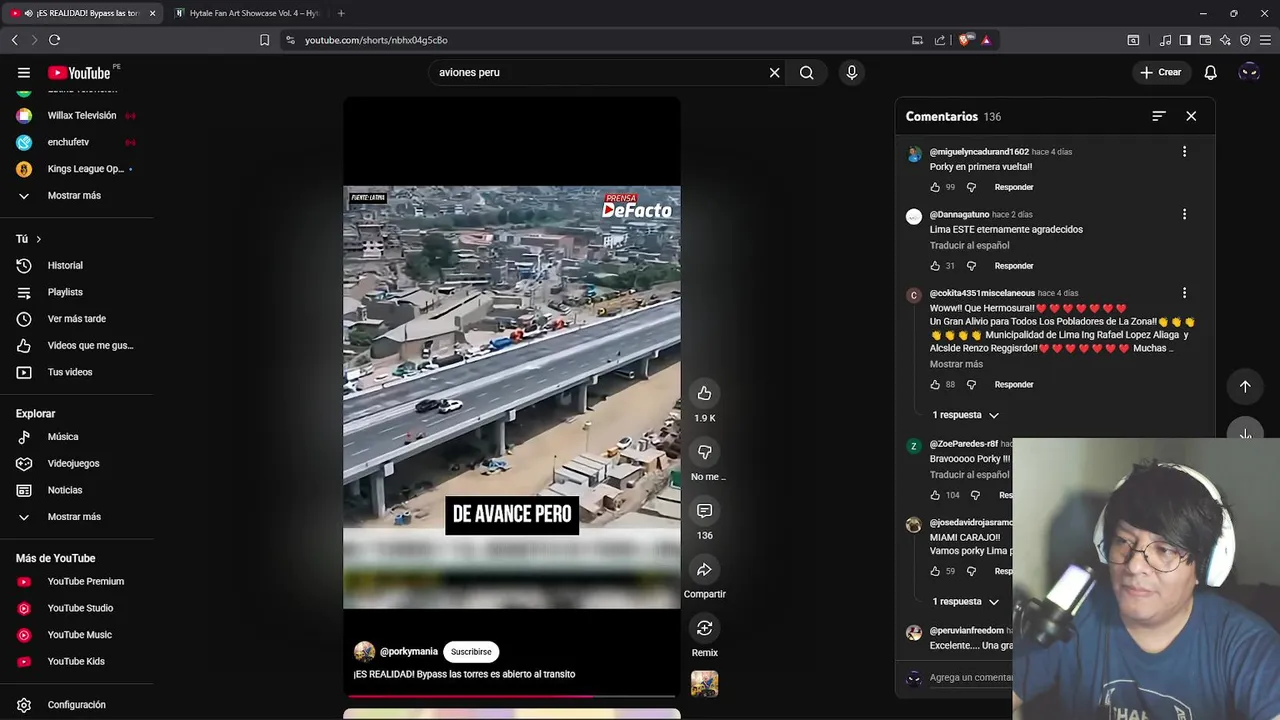Dislike Dannagatuno's comment
This screenshot has width=1280, height=720.
(971, 266)
